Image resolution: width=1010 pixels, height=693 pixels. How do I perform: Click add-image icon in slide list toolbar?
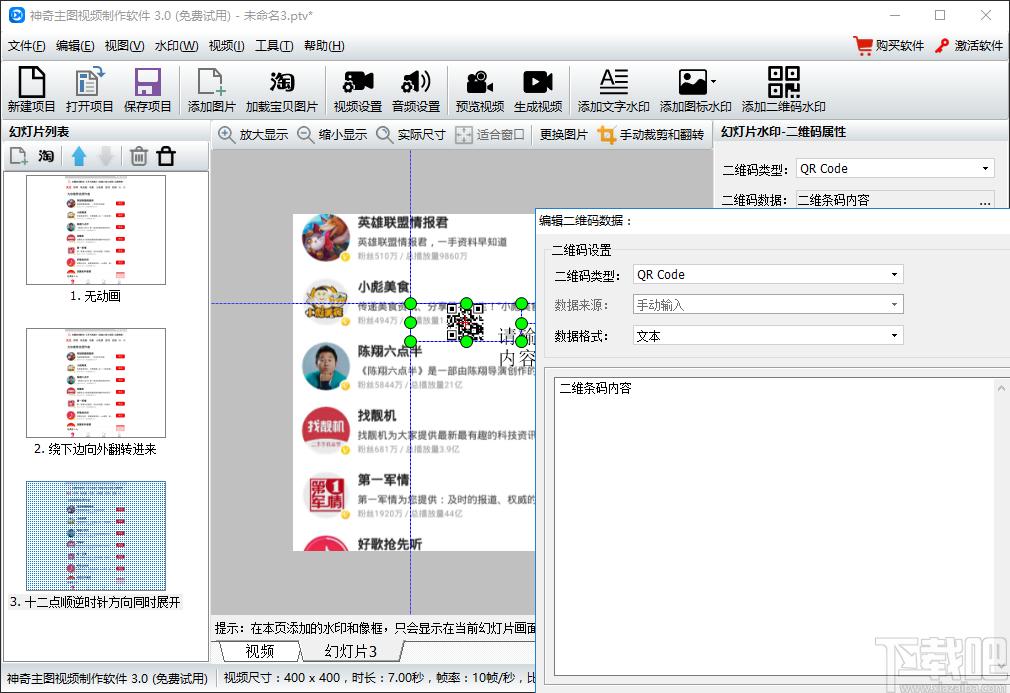click(18, 156)
